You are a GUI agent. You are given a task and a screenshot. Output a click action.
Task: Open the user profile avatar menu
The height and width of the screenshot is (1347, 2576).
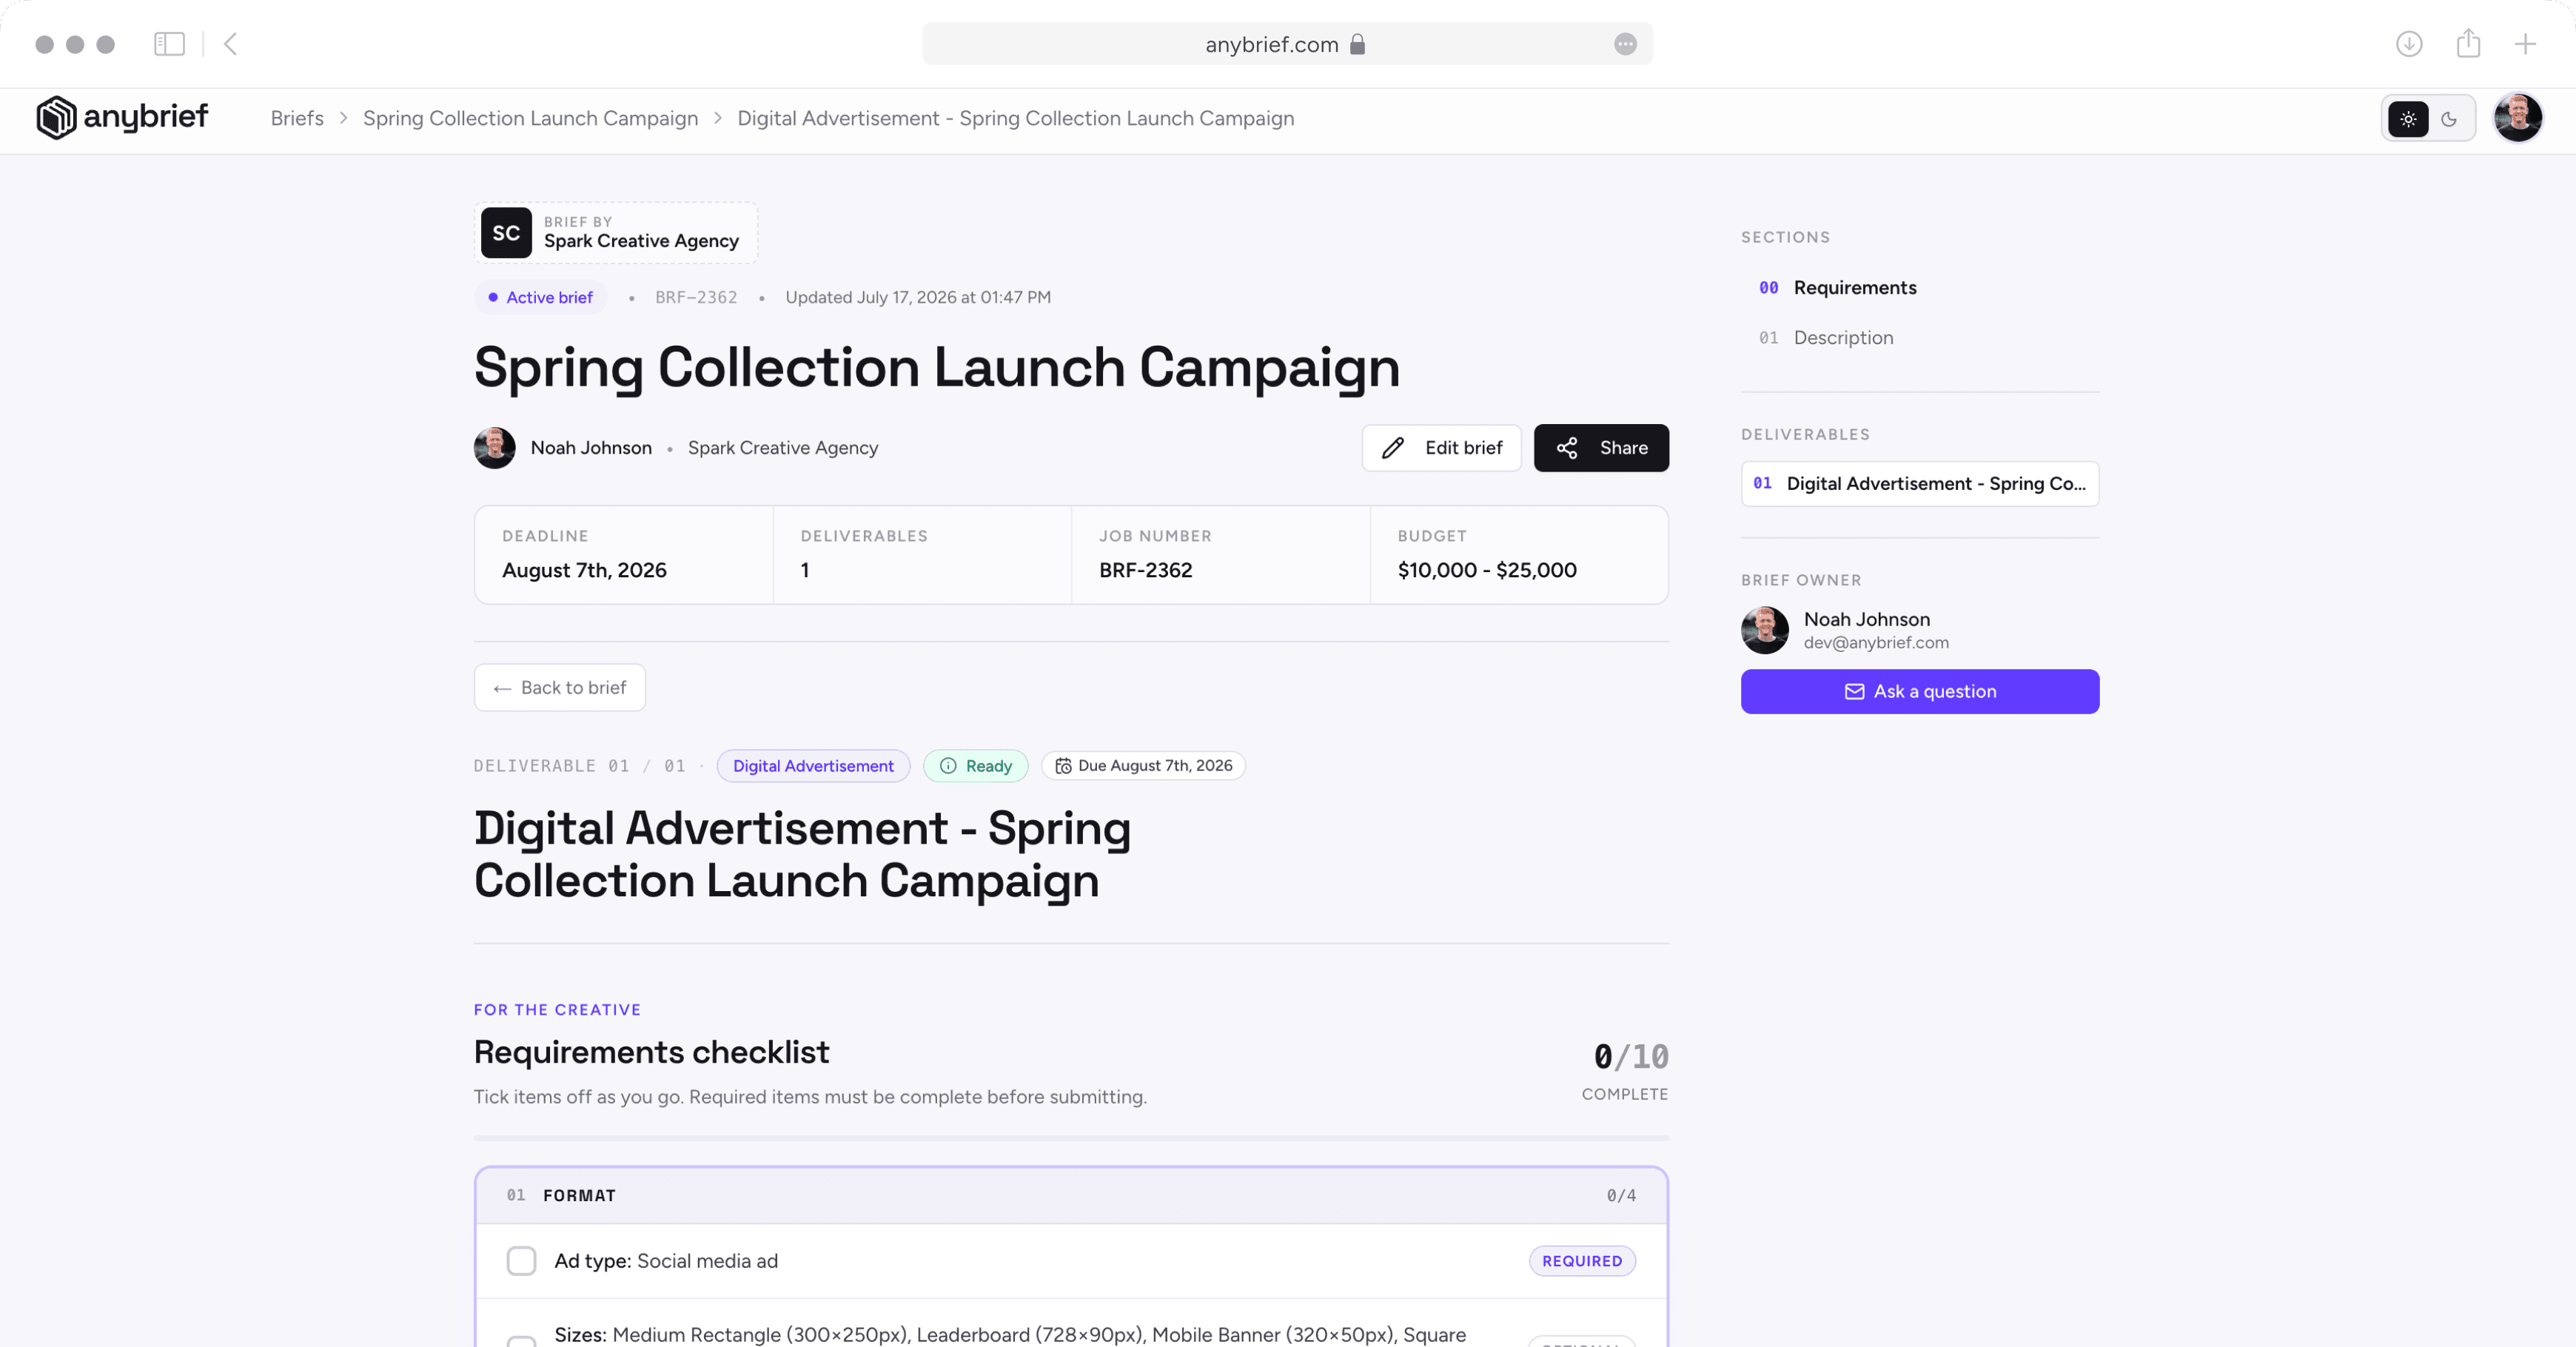click(2517, 118)
